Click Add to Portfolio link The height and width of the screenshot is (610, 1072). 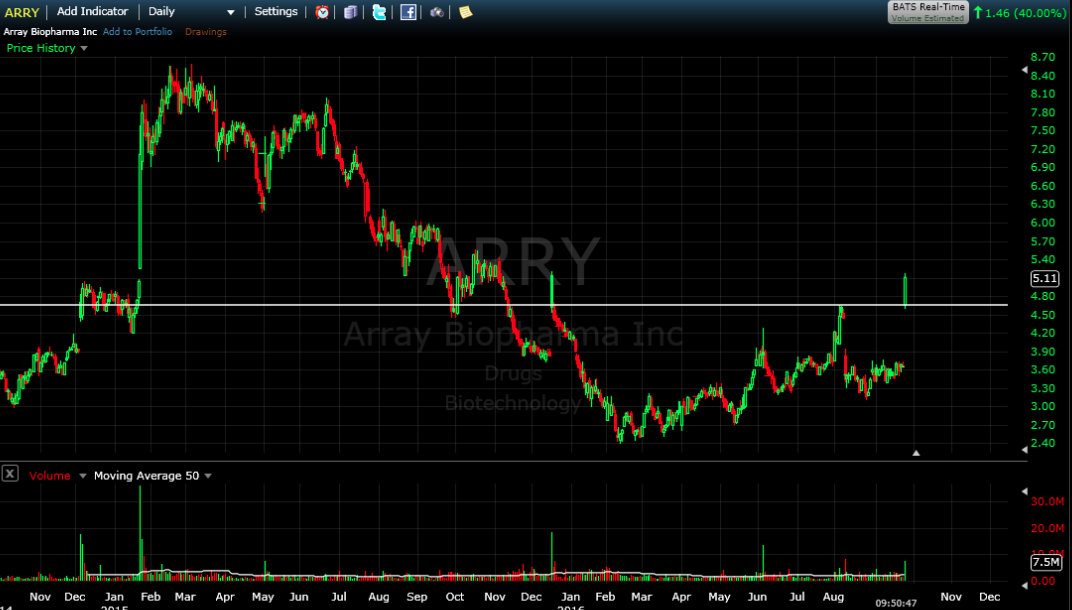(x=137, y=31)
